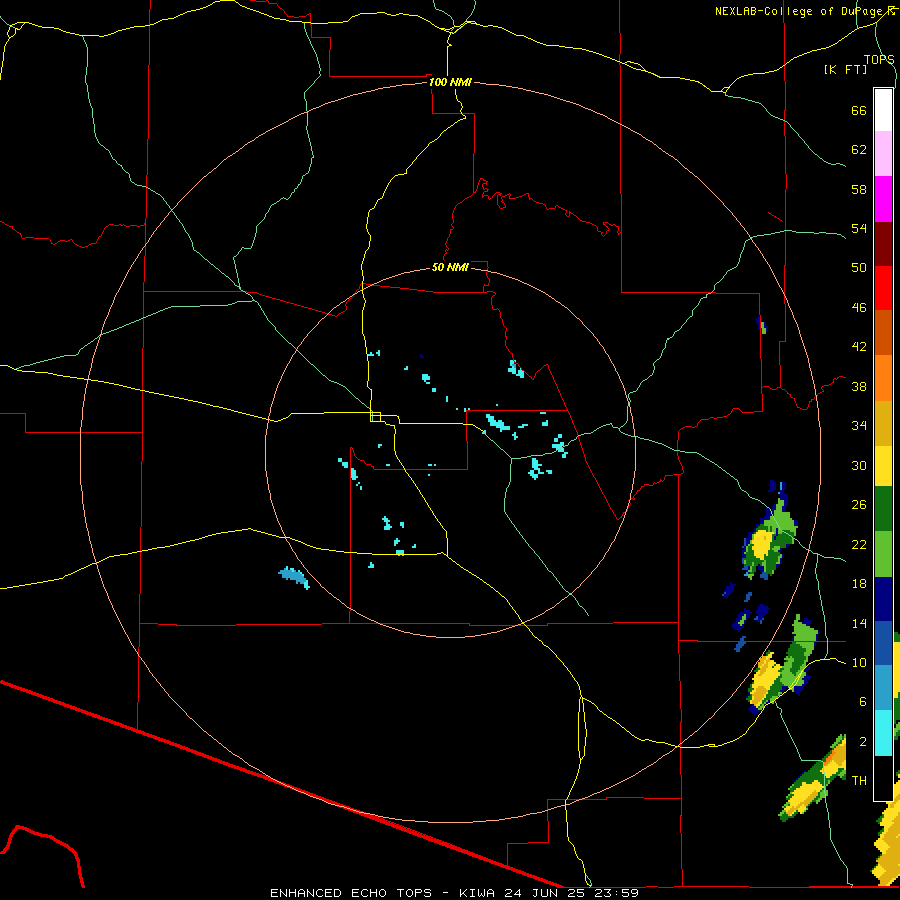This screenshot has height=900, width=900.
Task: Pick the cyan legend swatch
Action: point(883,733)
